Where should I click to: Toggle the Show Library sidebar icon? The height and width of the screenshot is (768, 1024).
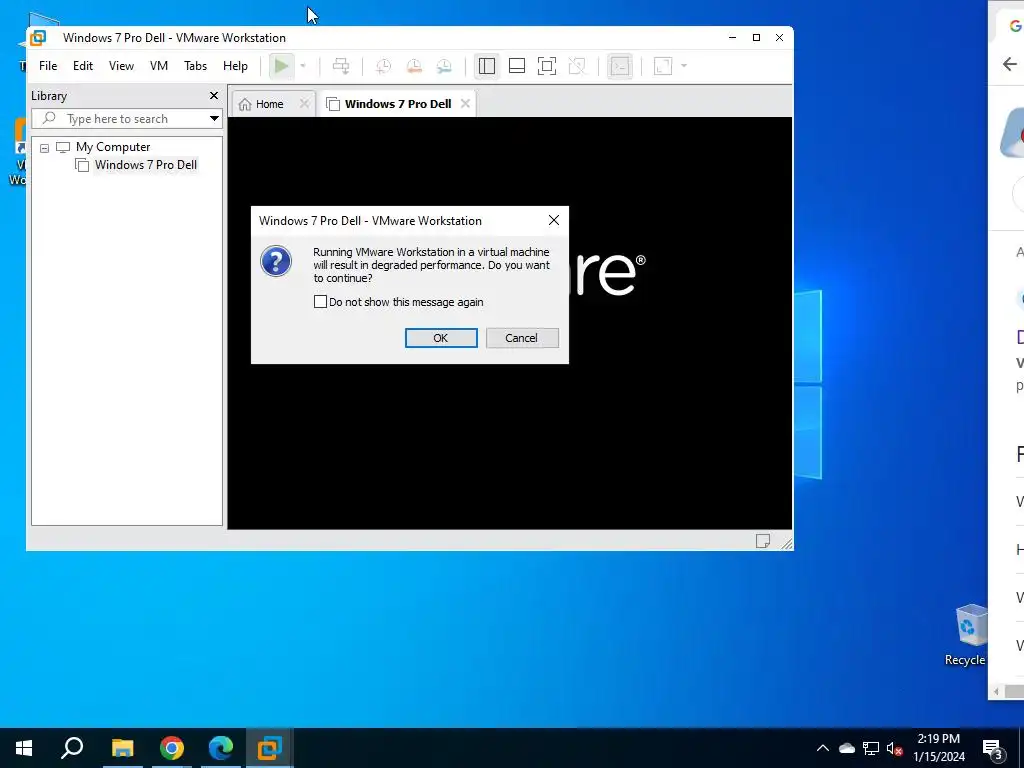[x=487, y=66]
